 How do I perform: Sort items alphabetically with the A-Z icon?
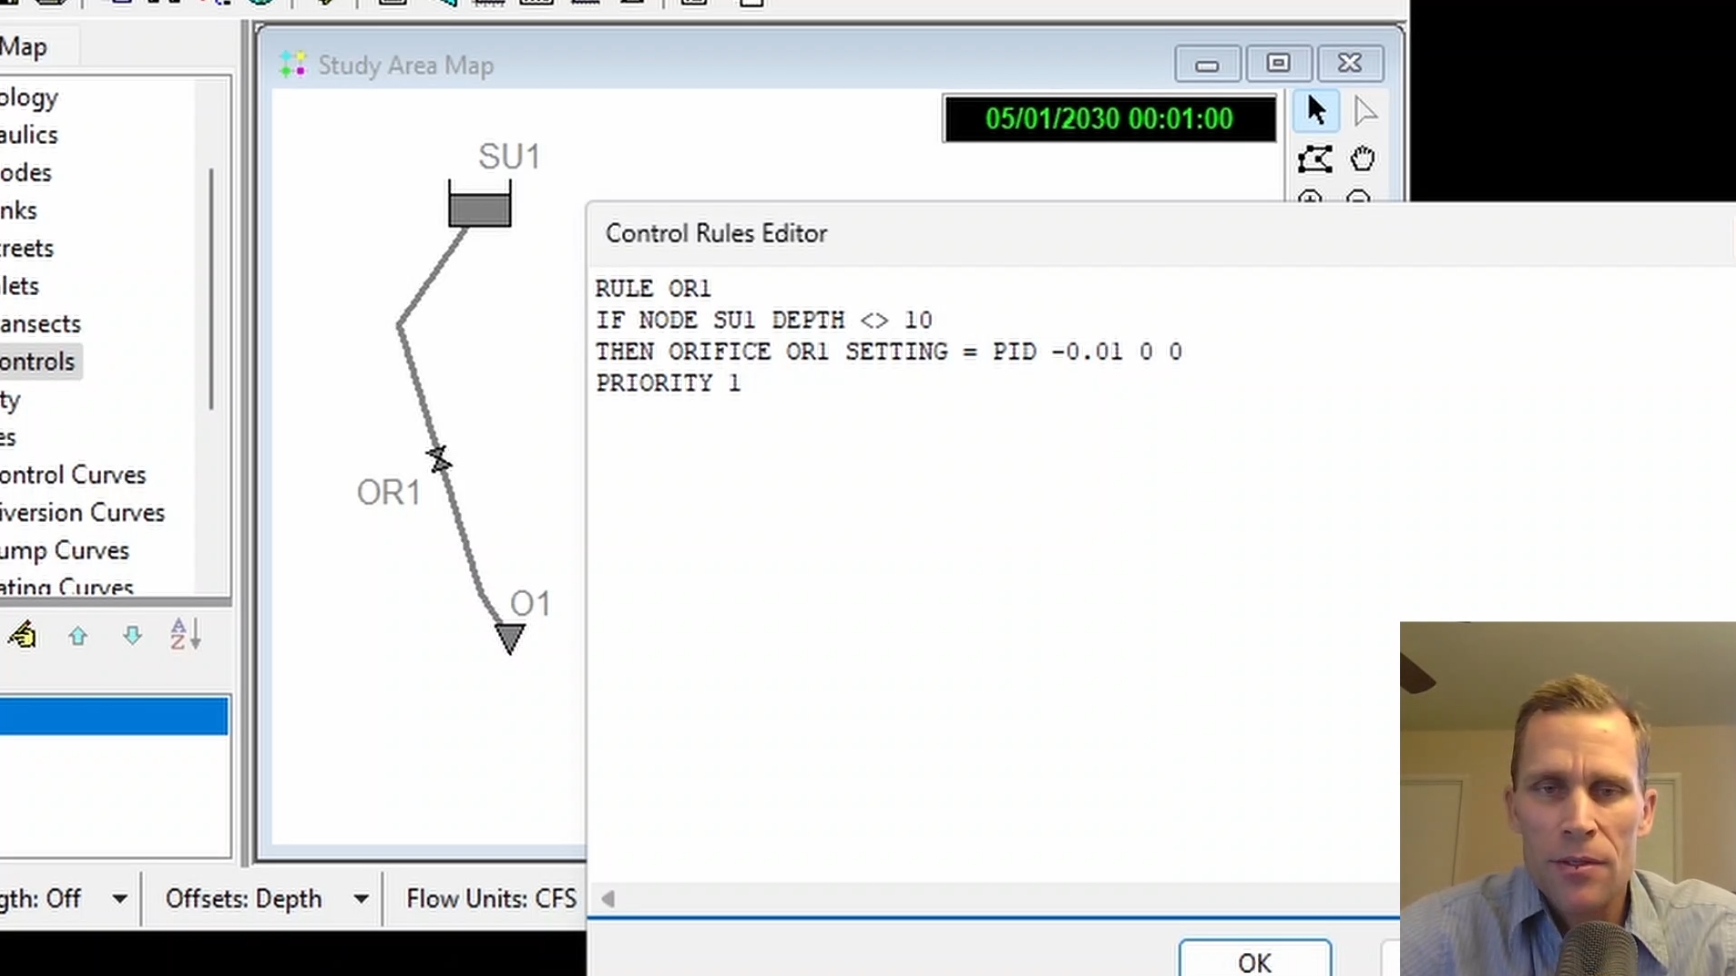pos(185,634)
